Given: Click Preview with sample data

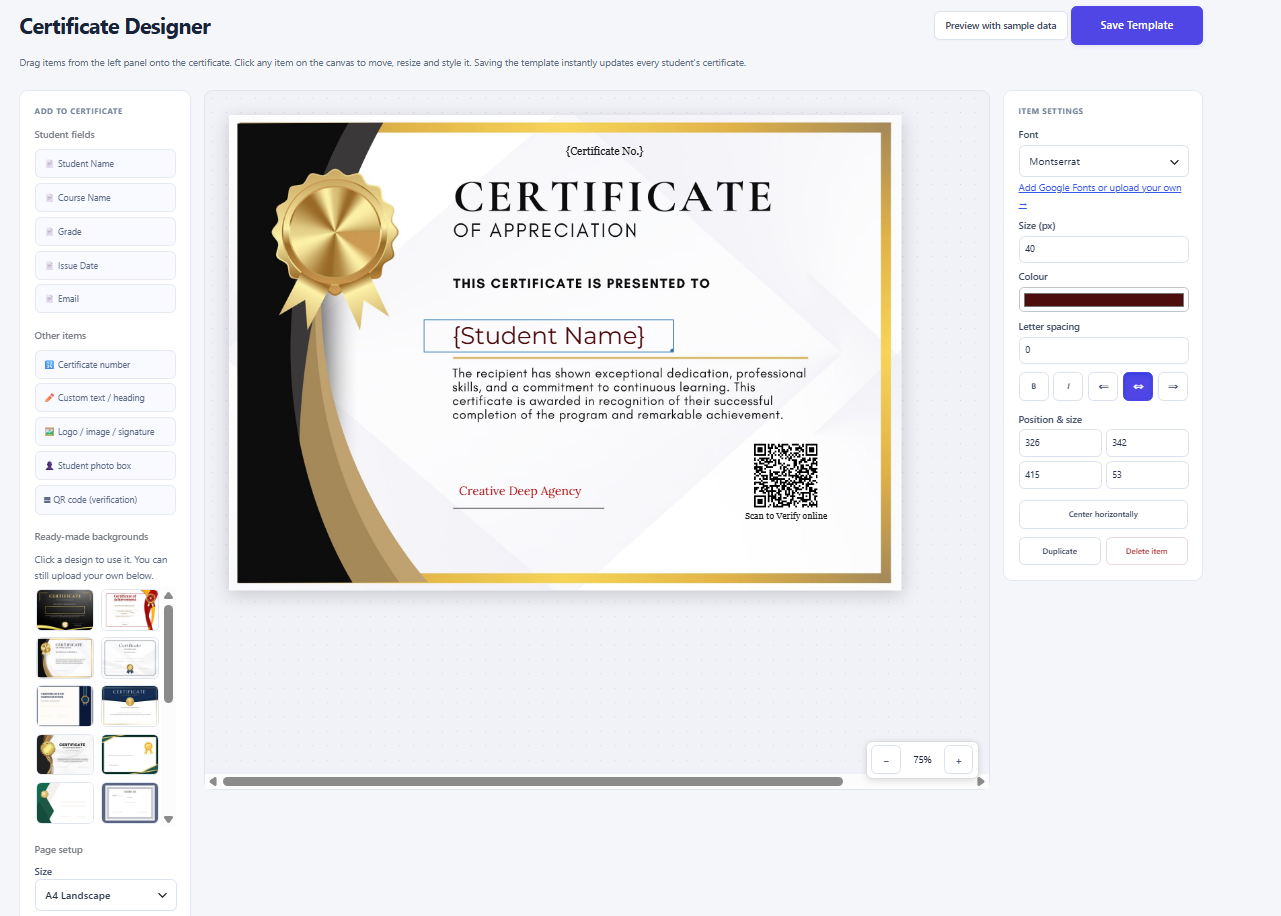Looking at the screenshot, I should 1000,26.
